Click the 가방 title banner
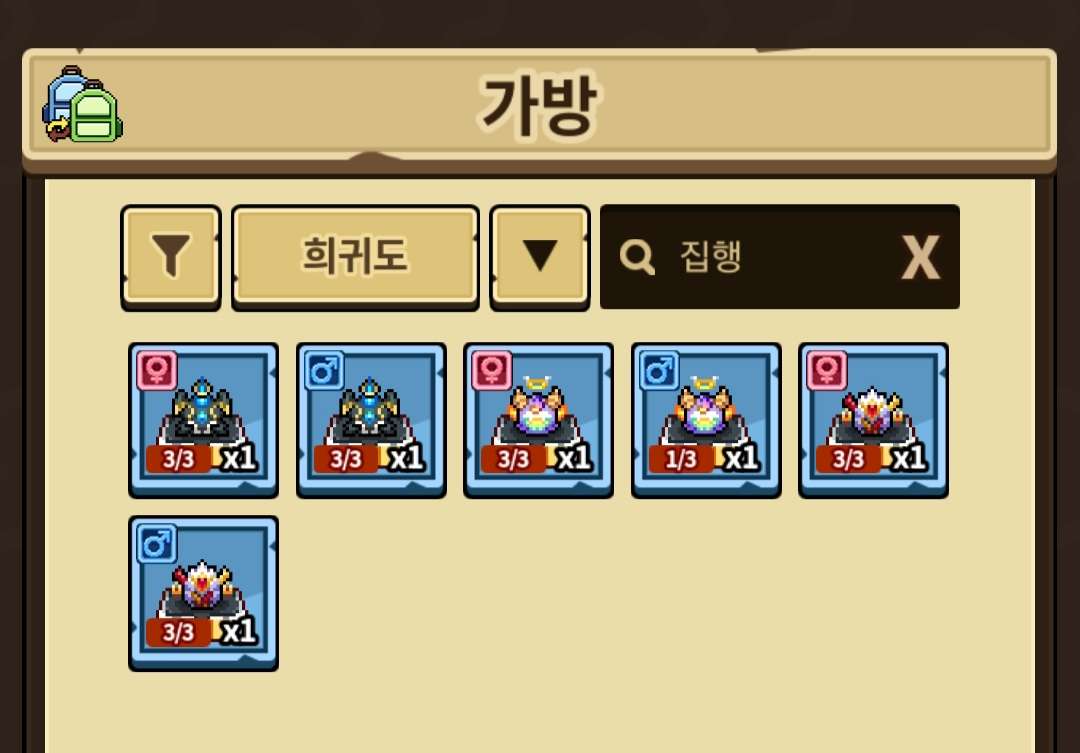 tap(539, 105)
